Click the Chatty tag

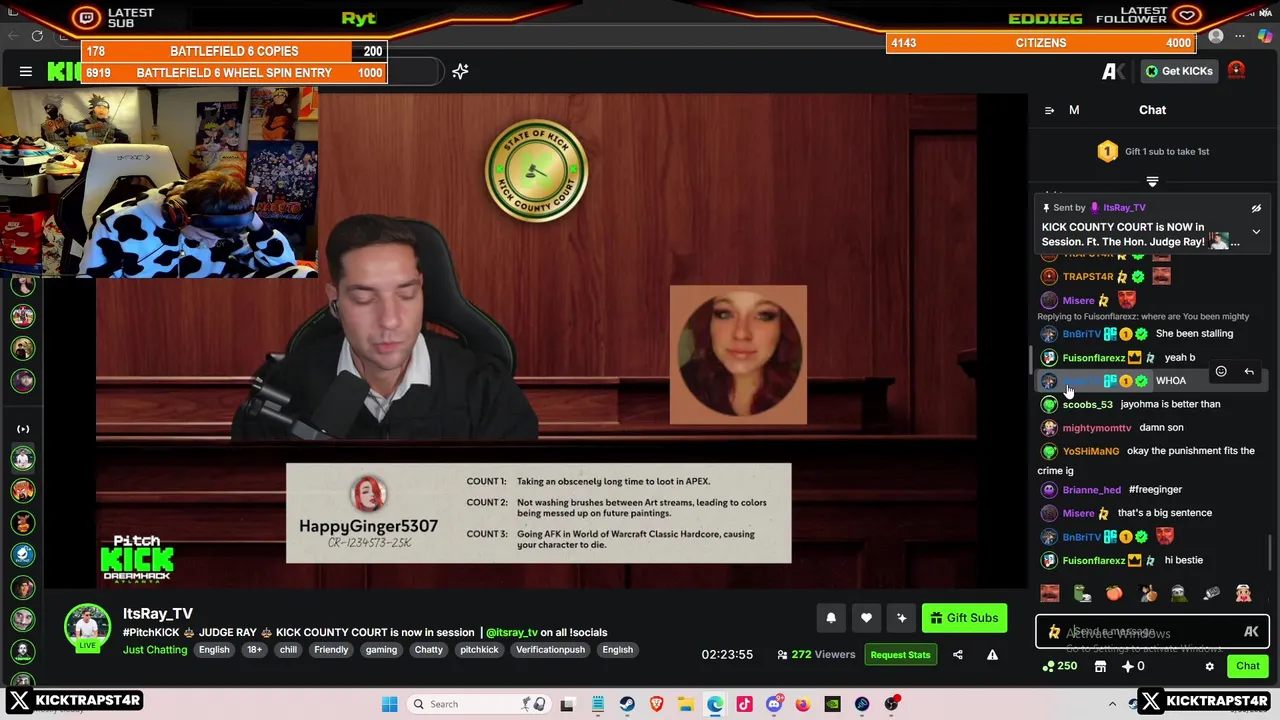click(428, 650)
